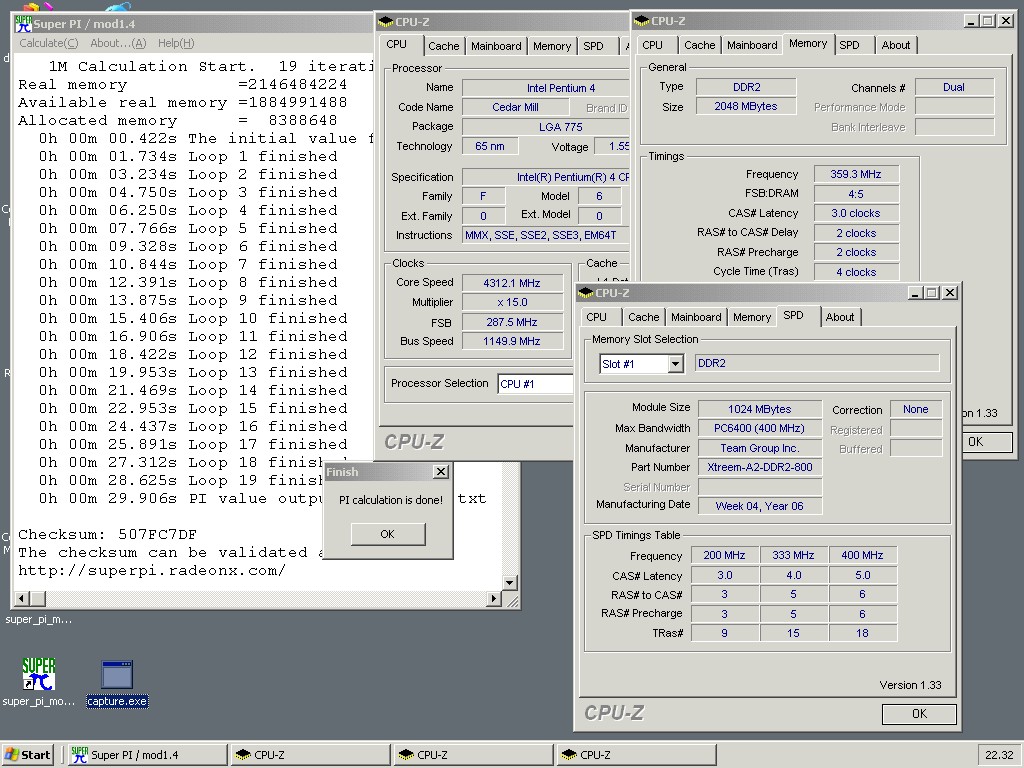Click the http://superpi.radeonx.com/ URL text

[152, 570]
